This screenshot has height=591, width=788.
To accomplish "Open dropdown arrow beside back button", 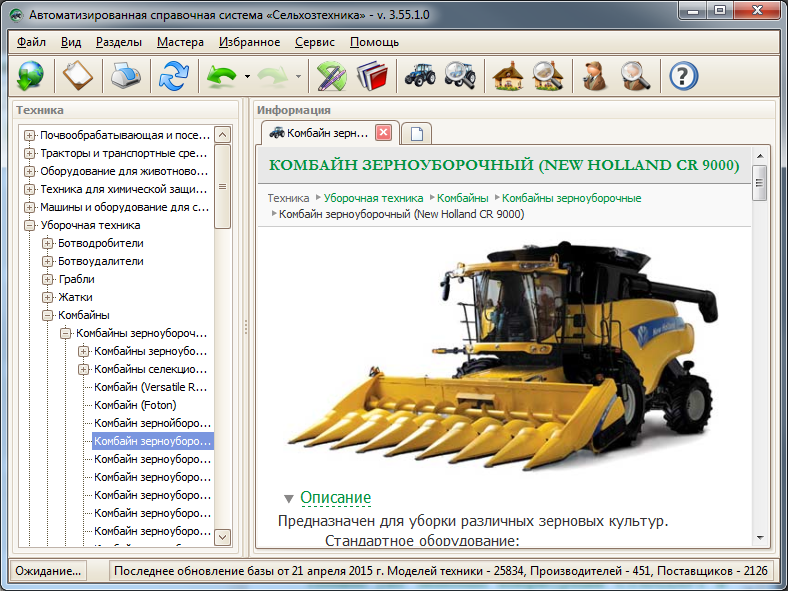I will point(247,76).
